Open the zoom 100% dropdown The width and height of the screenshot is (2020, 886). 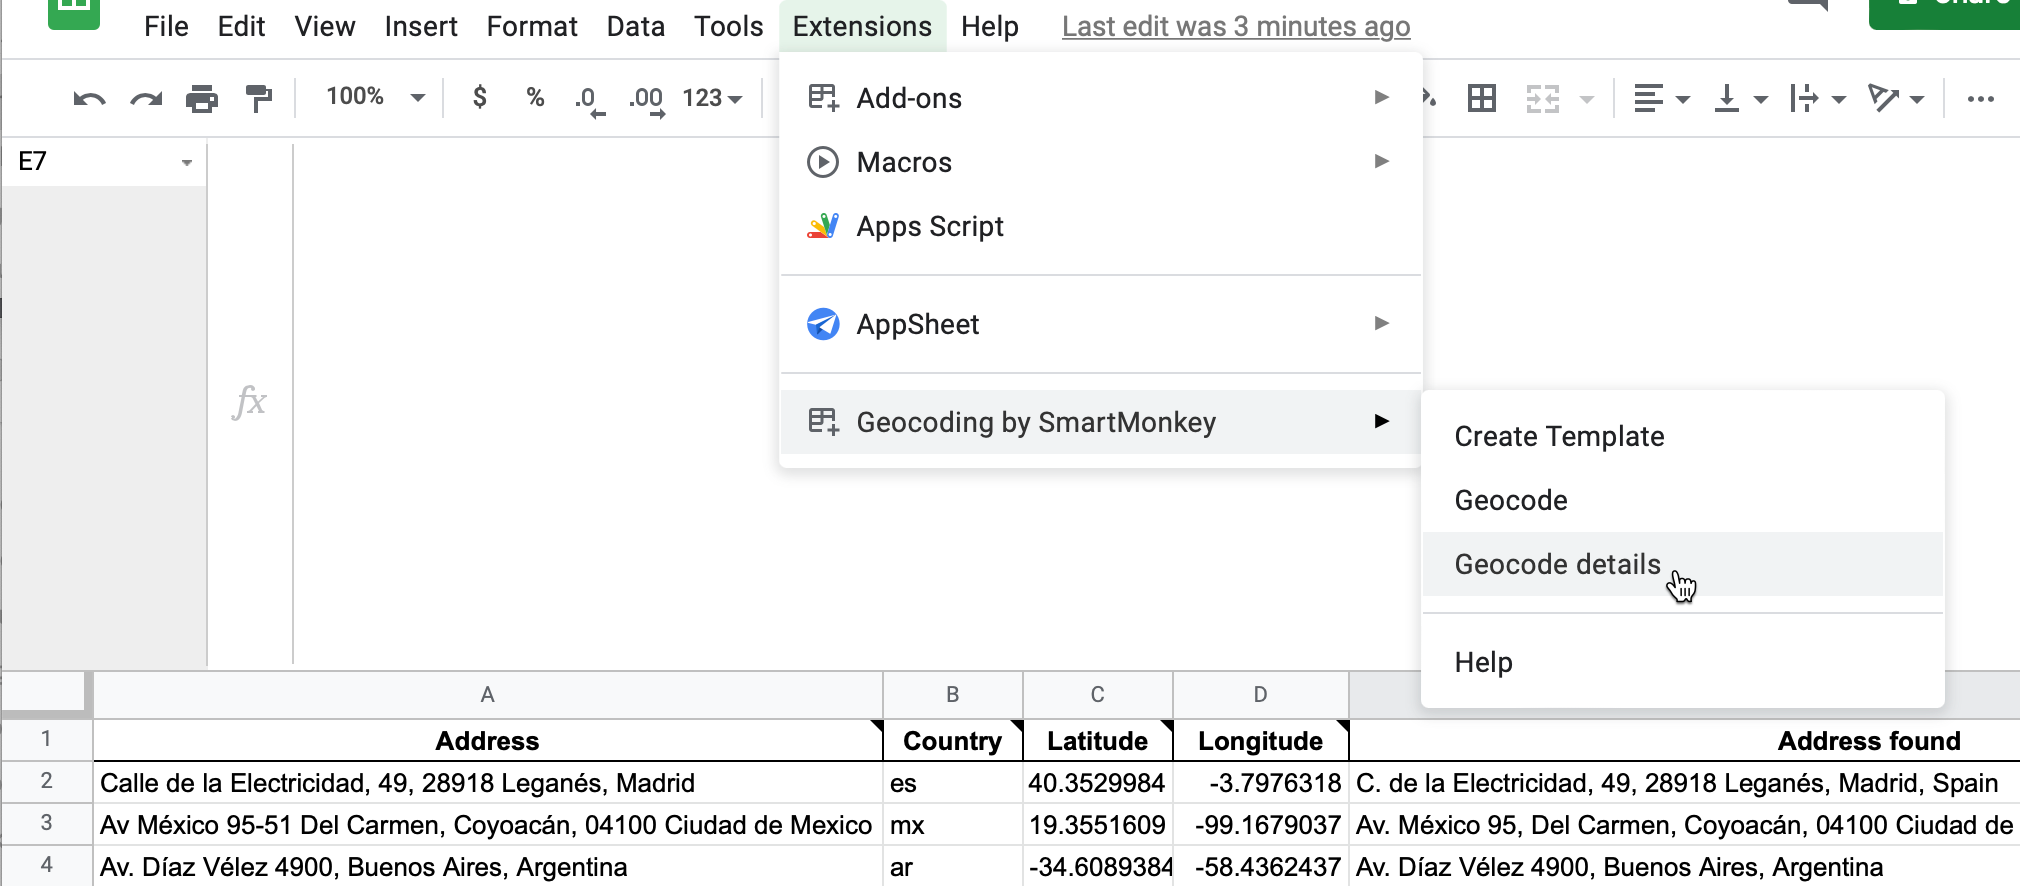pyautogui.click(x=376, y=97)
